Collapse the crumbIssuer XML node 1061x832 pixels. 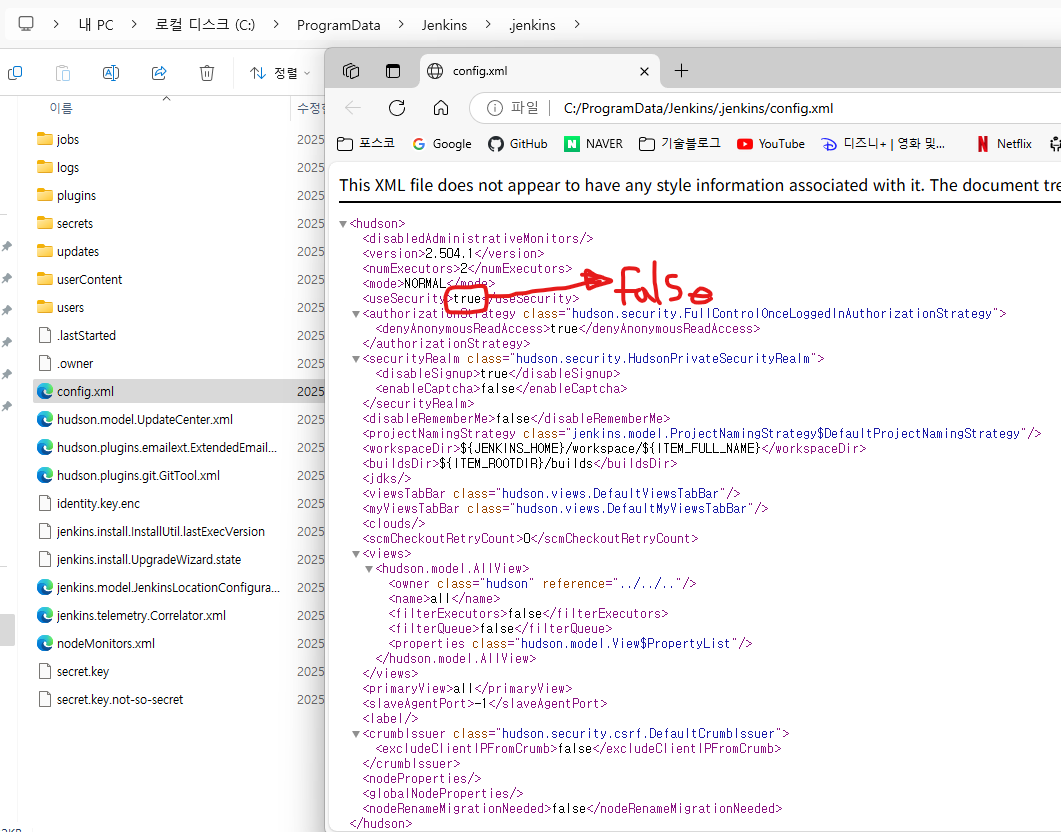(356, 734)
